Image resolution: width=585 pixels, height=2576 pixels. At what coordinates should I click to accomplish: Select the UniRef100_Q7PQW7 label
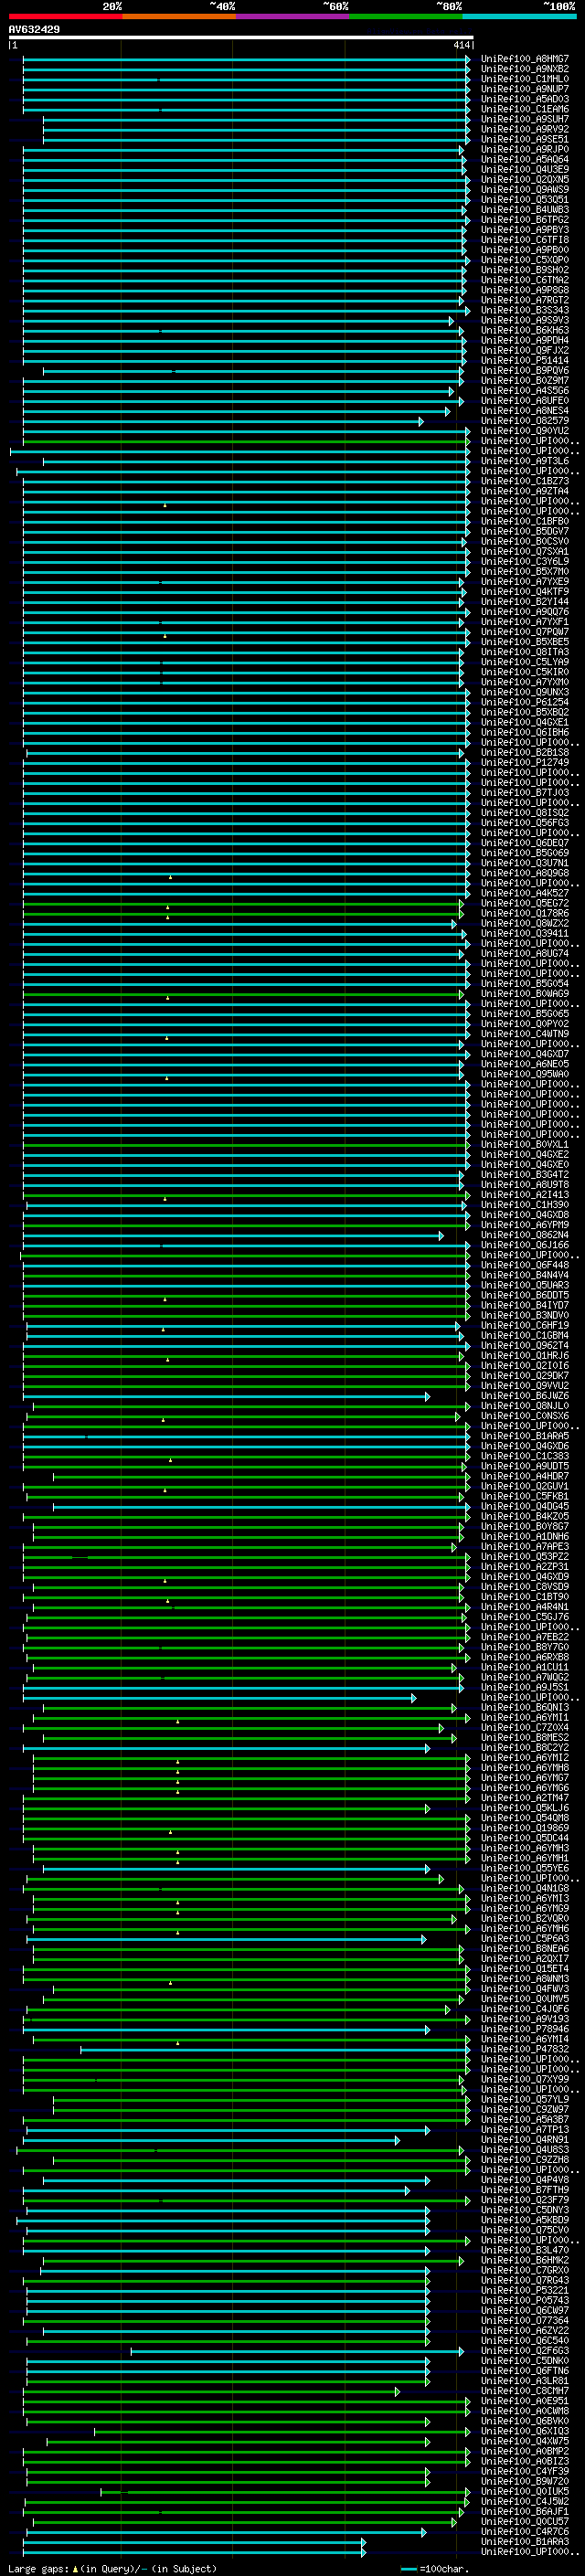525,632
